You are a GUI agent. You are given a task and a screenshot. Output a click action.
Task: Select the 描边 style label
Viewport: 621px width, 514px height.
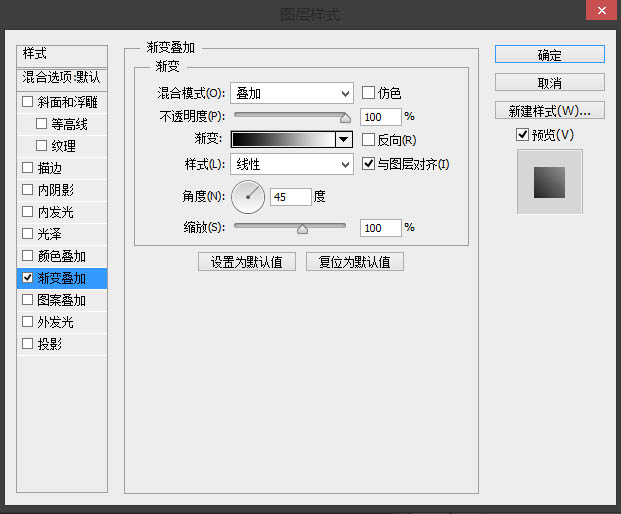click(x=50, y=168)
